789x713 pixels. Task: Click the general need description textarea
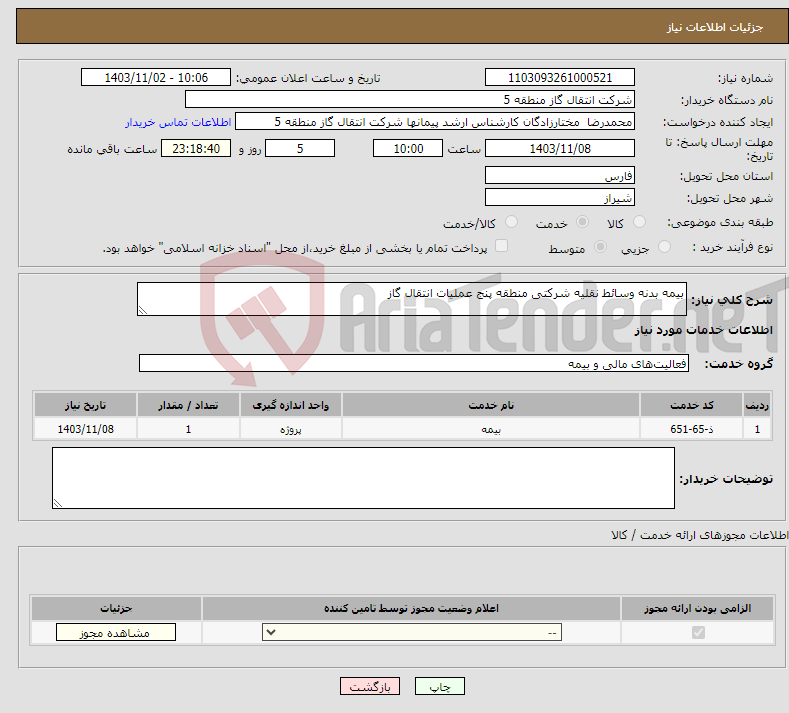[412, 299]
